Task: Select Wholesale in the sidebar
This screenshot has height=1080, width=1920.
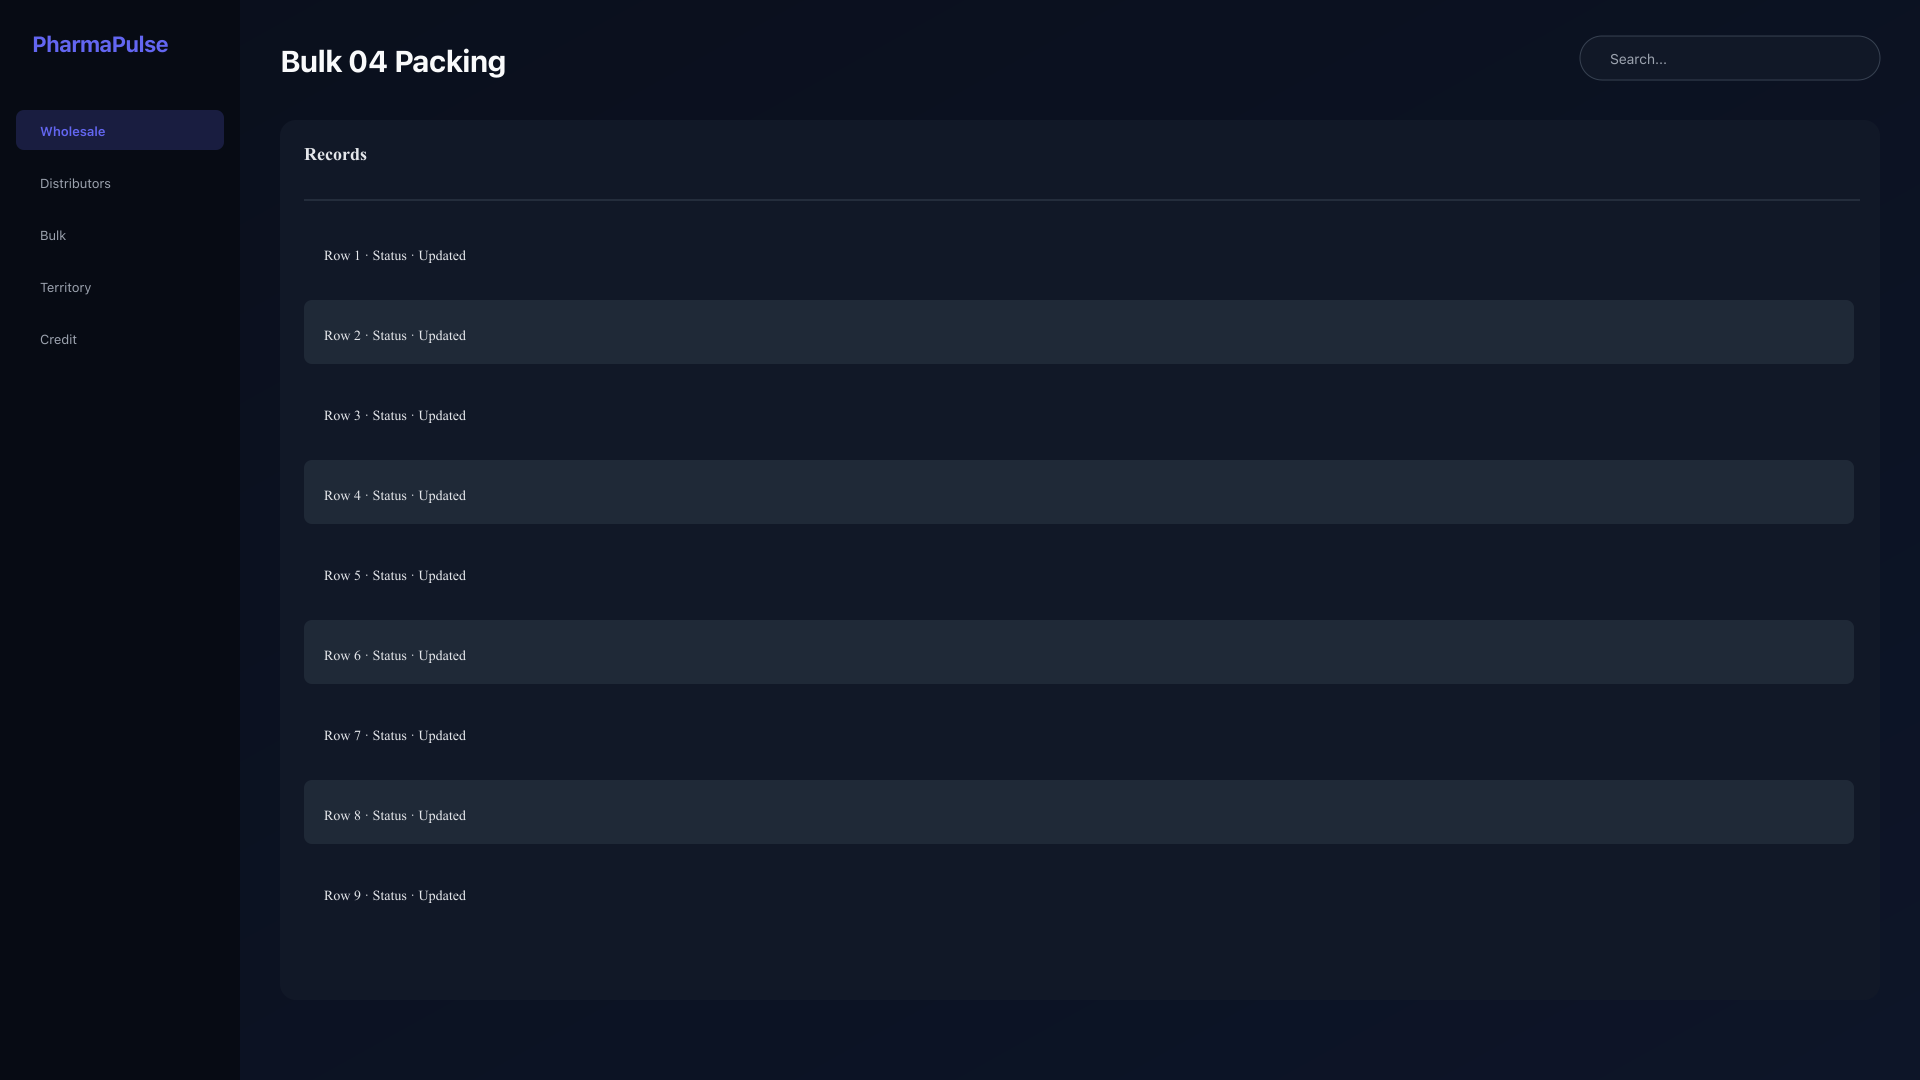Action: (120, 130)
